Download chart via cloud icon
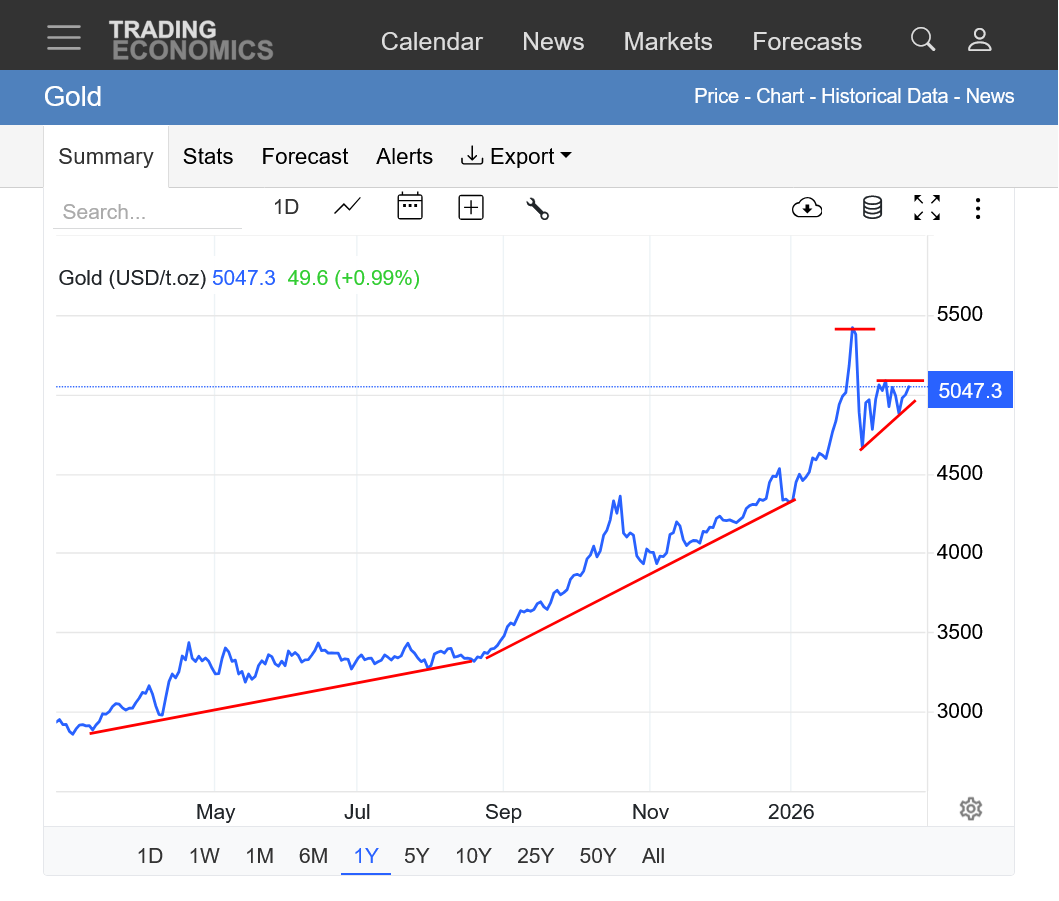 click(x=807, y=208)
